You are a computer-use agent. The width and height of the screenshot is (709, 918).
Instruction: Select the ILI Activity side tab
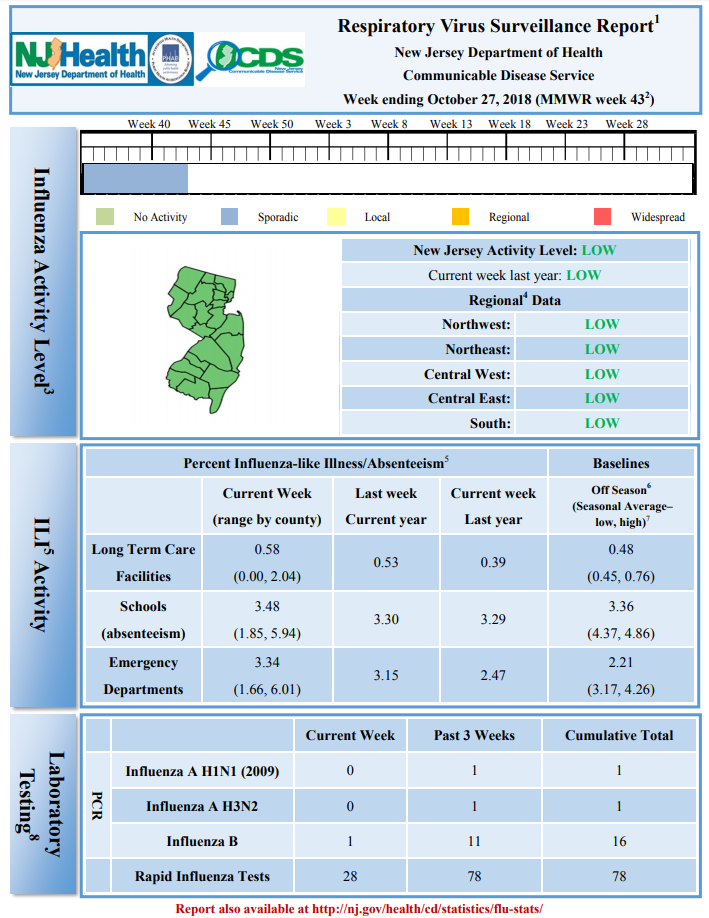point(43,575)
